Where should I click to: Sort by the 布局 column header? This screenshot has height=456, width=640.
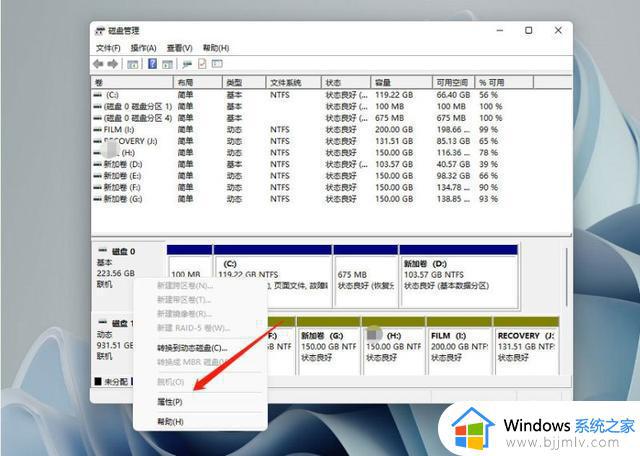point(198,82)
